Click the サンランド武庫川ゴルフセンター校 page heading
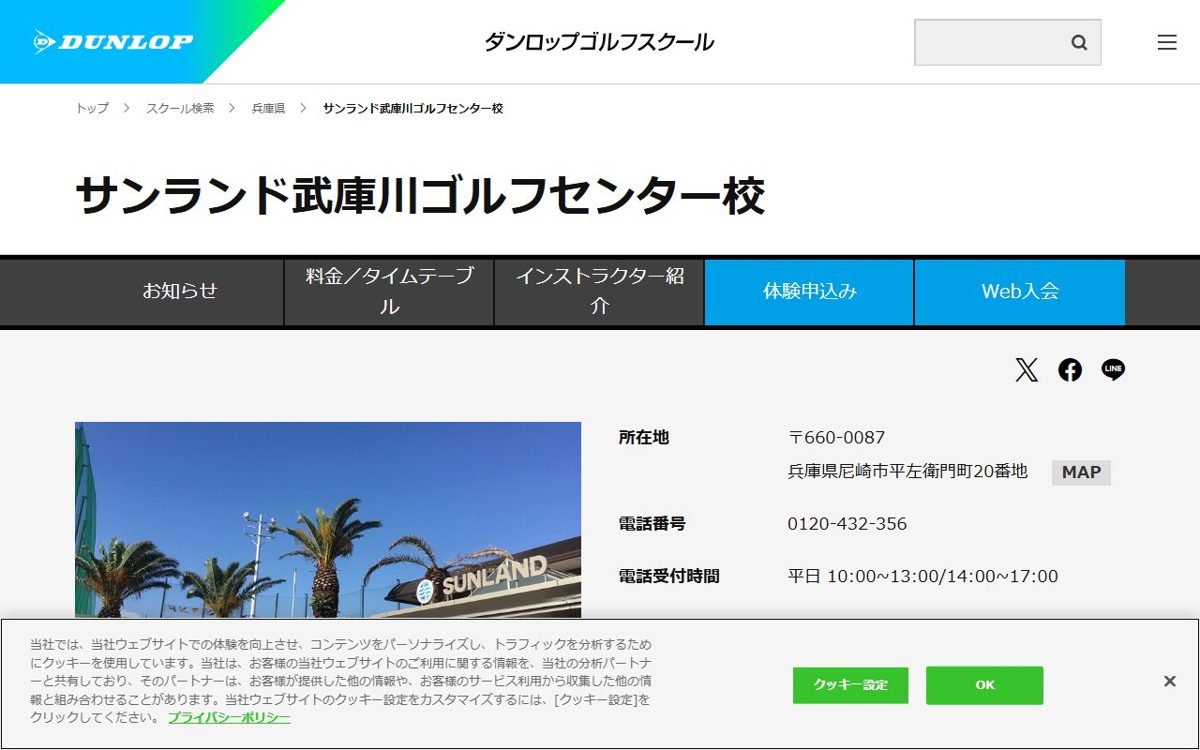This screenshot has width=1200, height=750. [420, 196]
